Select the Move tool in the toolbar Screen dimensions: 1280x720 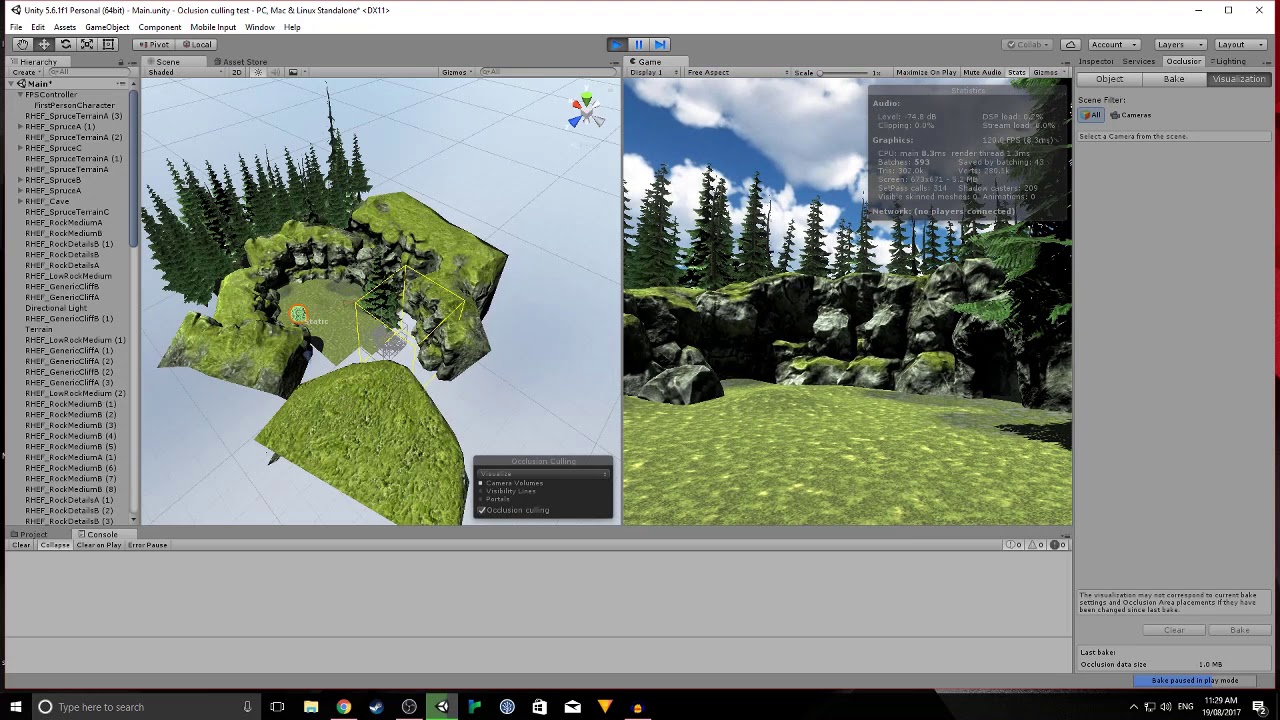(44, 44)
